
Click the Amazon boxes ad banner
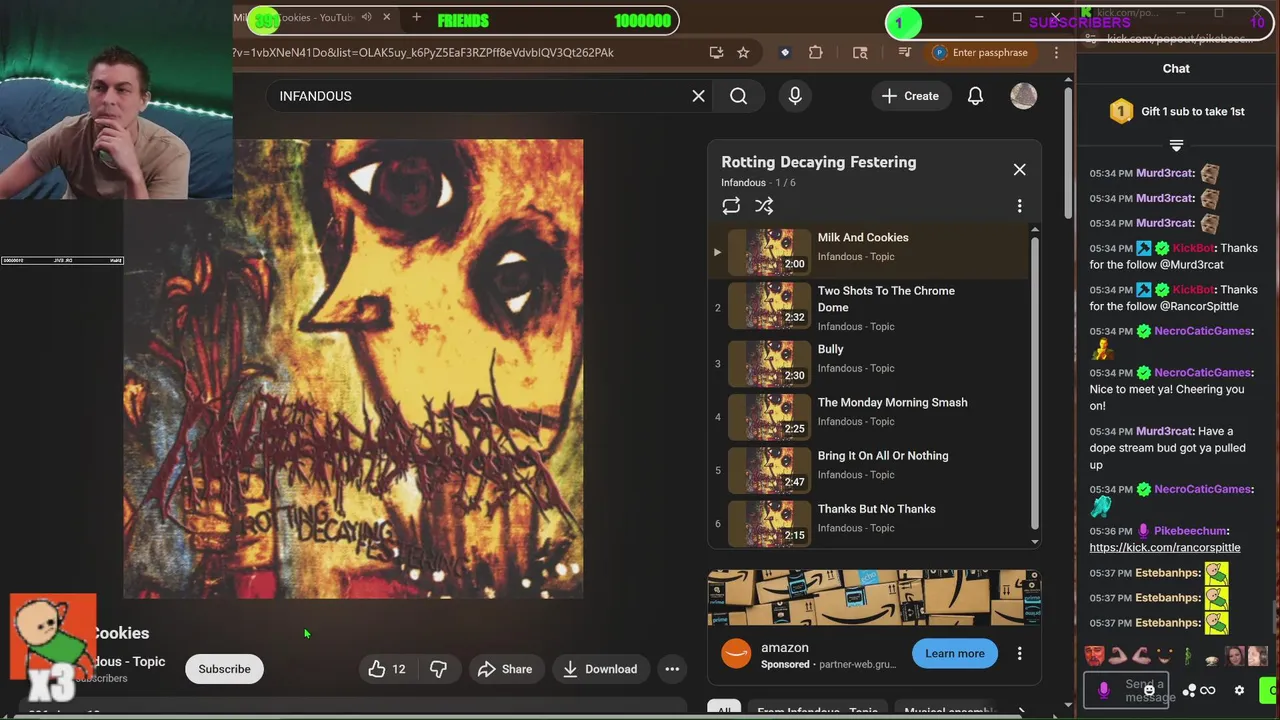click(874, 598)
